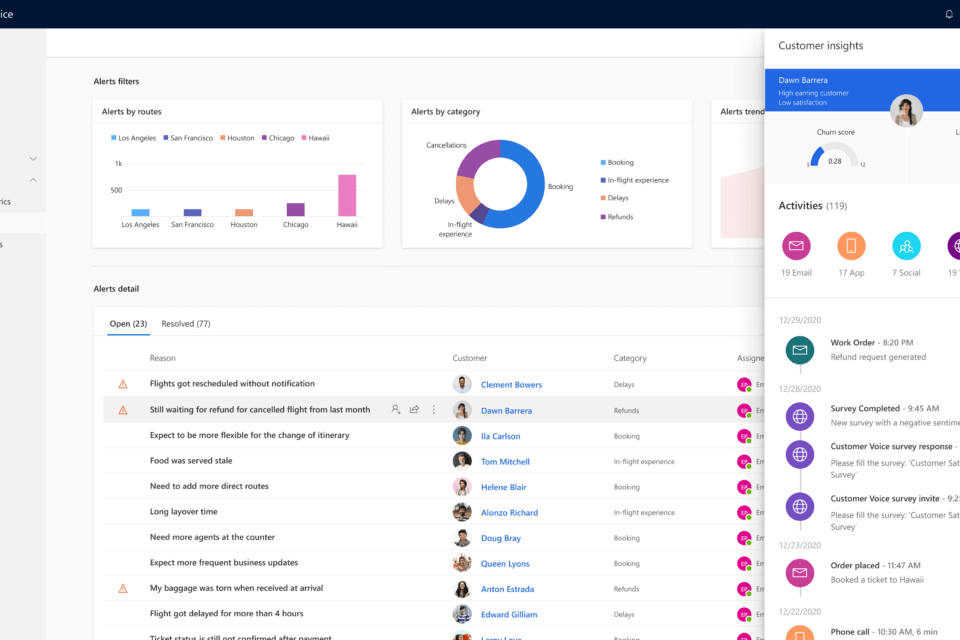Click the Work Order timeline icon
Image resolution: width=960 pixels, height=640 pixels.
coord(799,349)
